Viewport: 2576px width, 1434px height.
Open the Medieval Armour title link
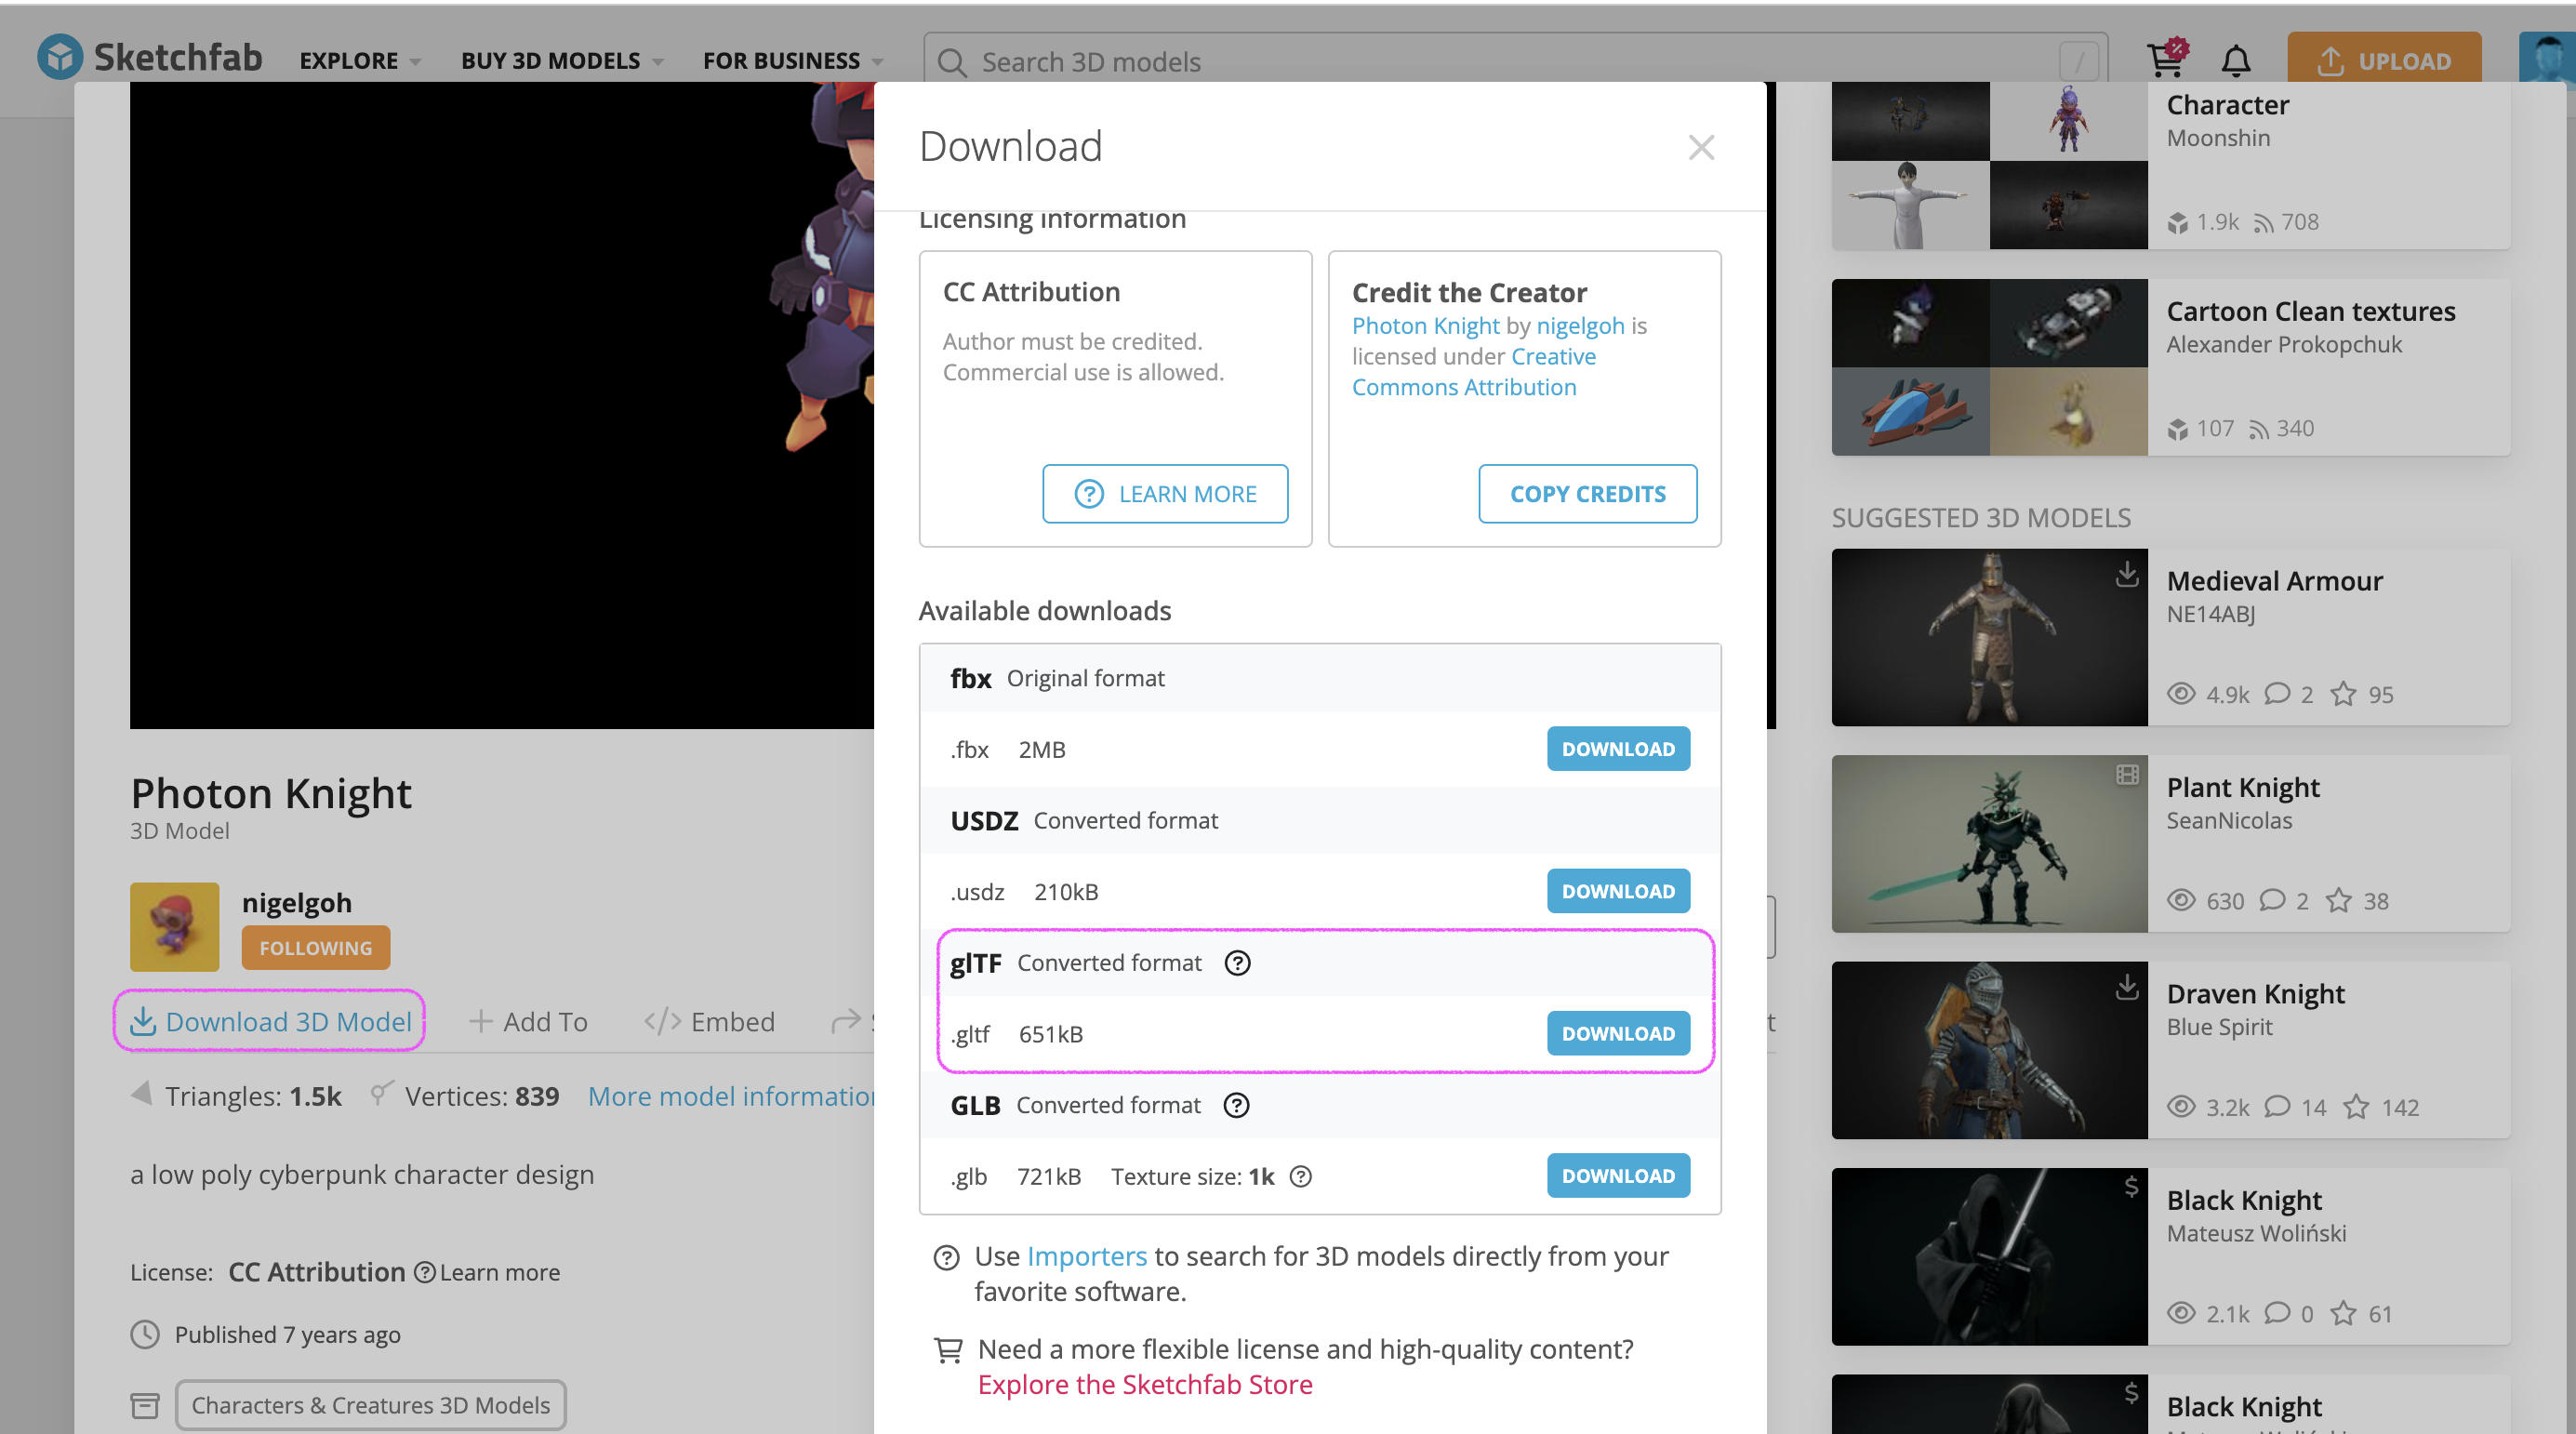pyautogui.click(x=2274, y=581)
